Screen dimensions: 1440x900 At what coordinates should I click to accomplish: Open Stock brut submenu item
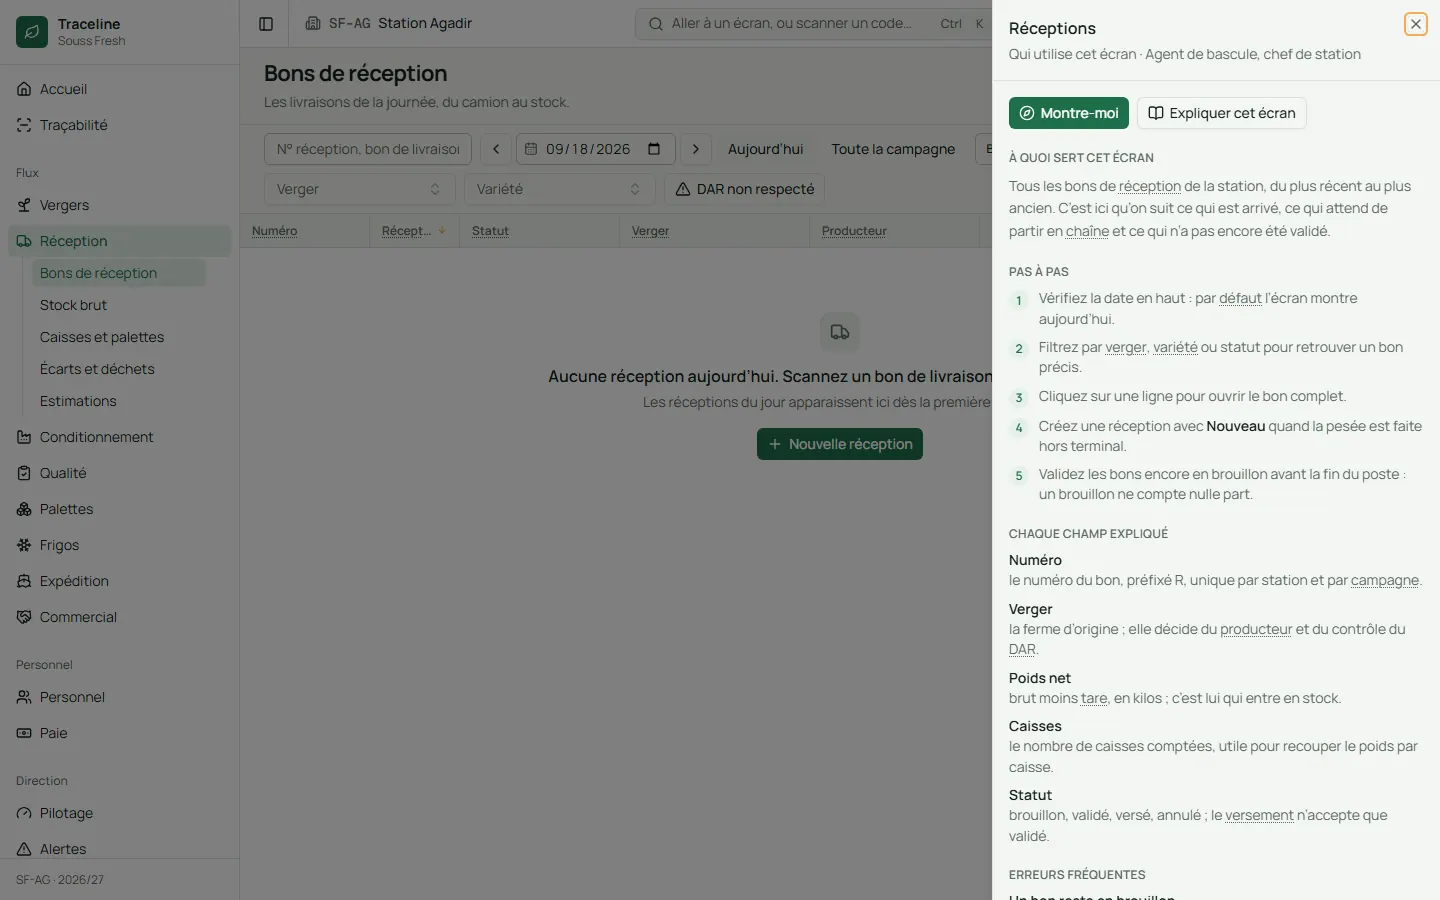tap(118, 305)
